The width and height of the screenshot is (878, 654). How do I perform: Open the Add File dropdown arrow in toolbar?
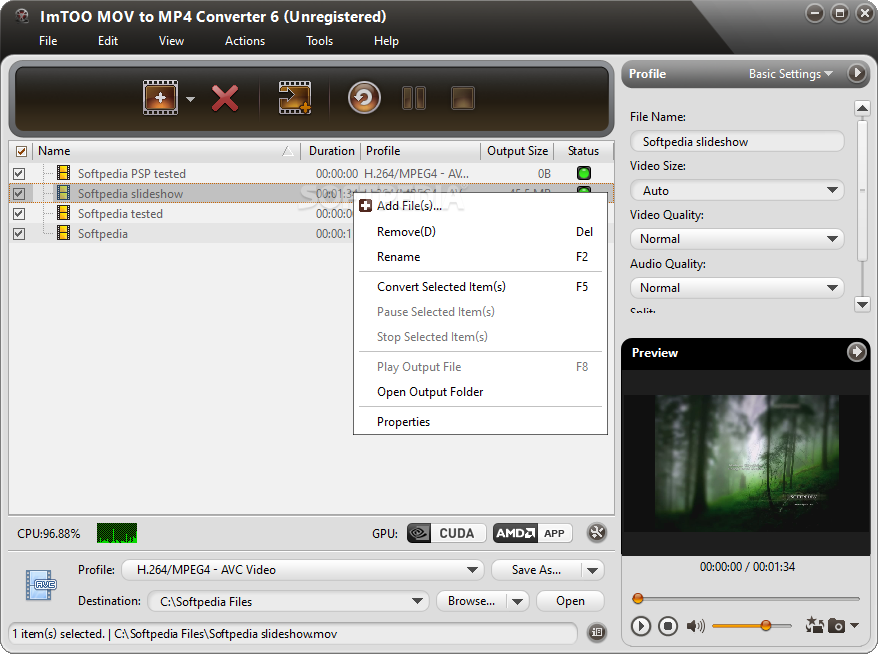190,99
